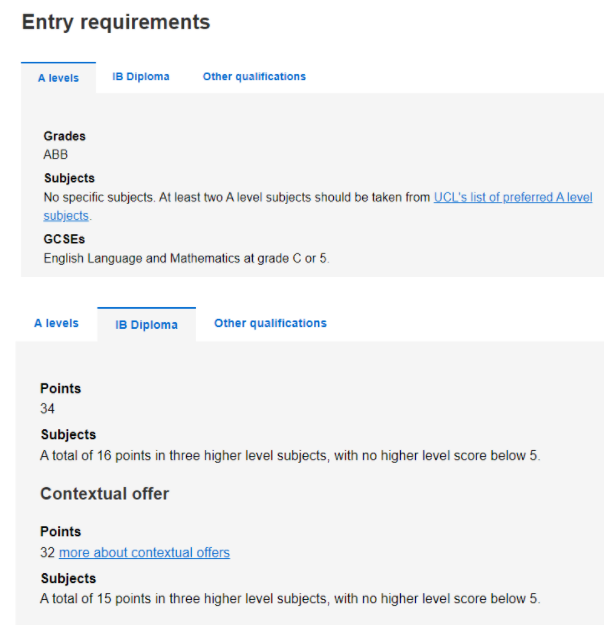The width and height of the screenshot is (614, 635).
Task: Click the Subjects label below ABB
Action: (69, 178)
